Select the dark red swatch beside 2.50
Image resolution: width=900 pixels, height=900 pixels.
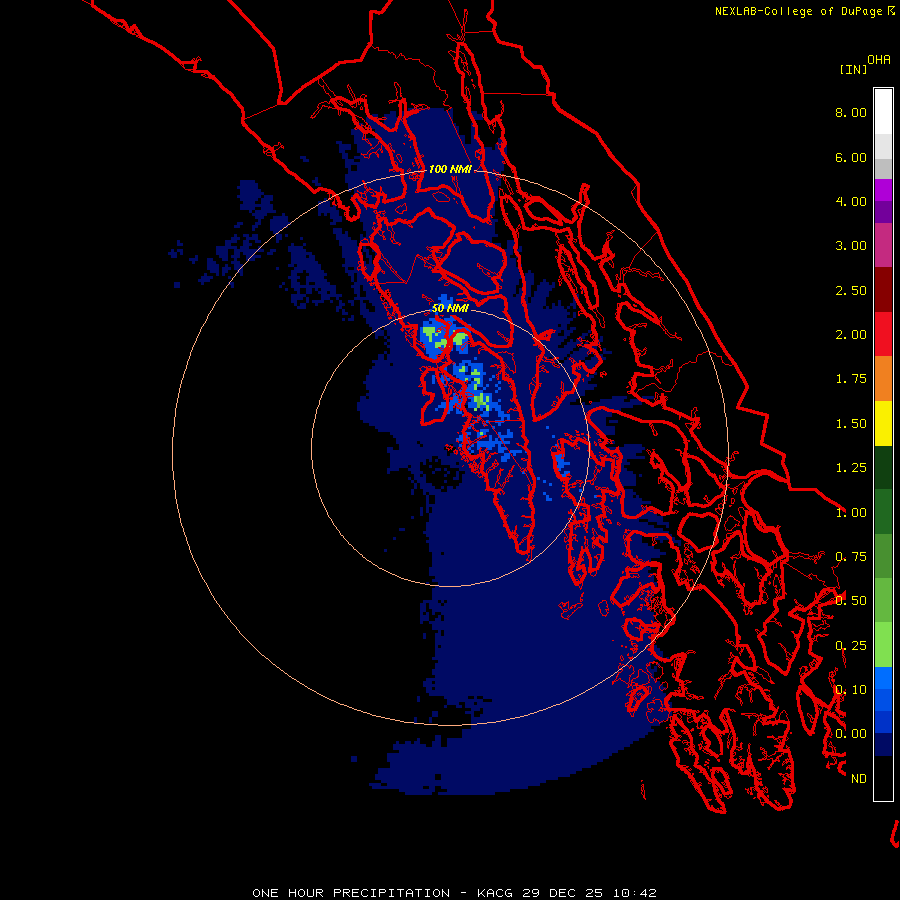tap(883, 290)
